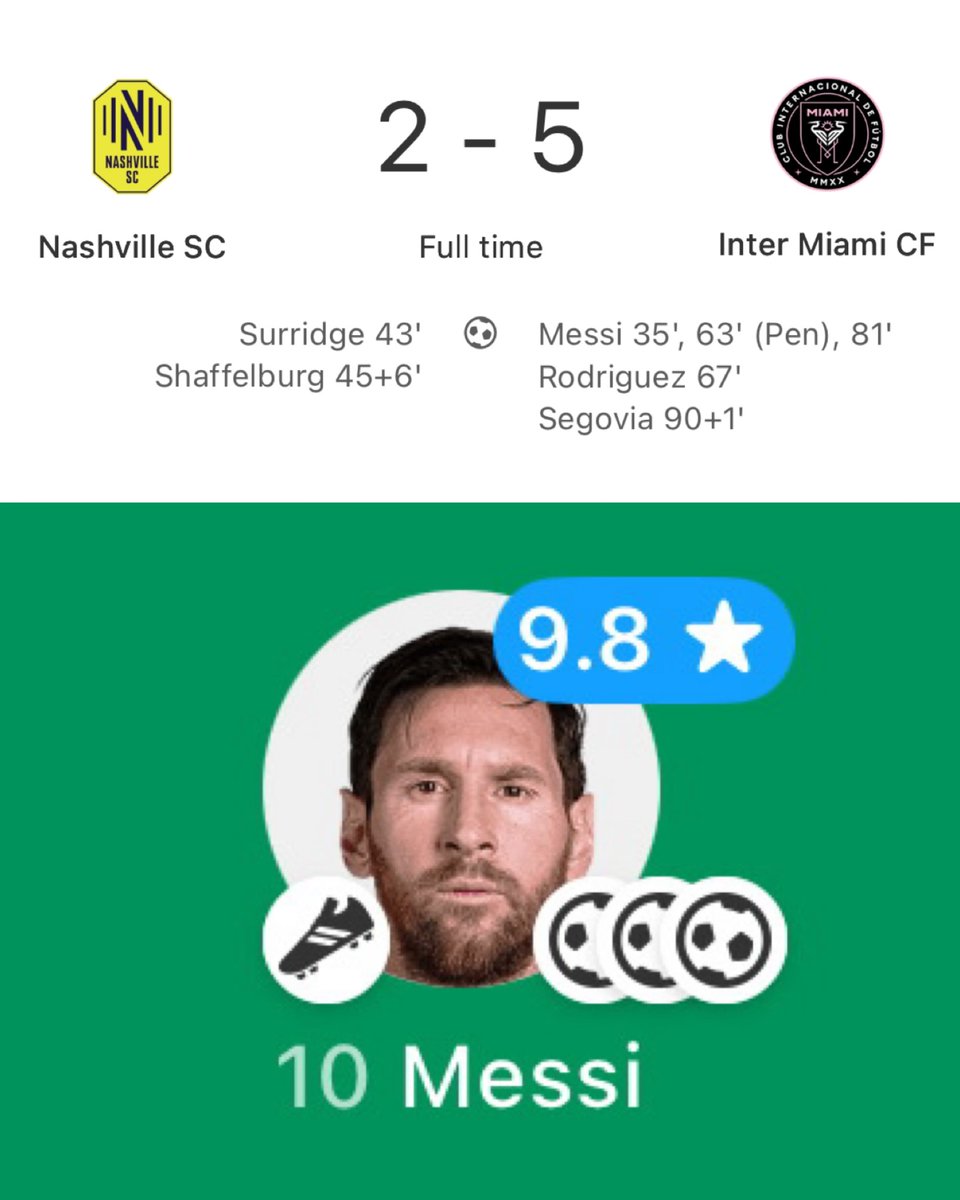Click the 10 Messi player name
Image resolution: width=960 pixels, height=1200 pixels.
click(458, 1078)
